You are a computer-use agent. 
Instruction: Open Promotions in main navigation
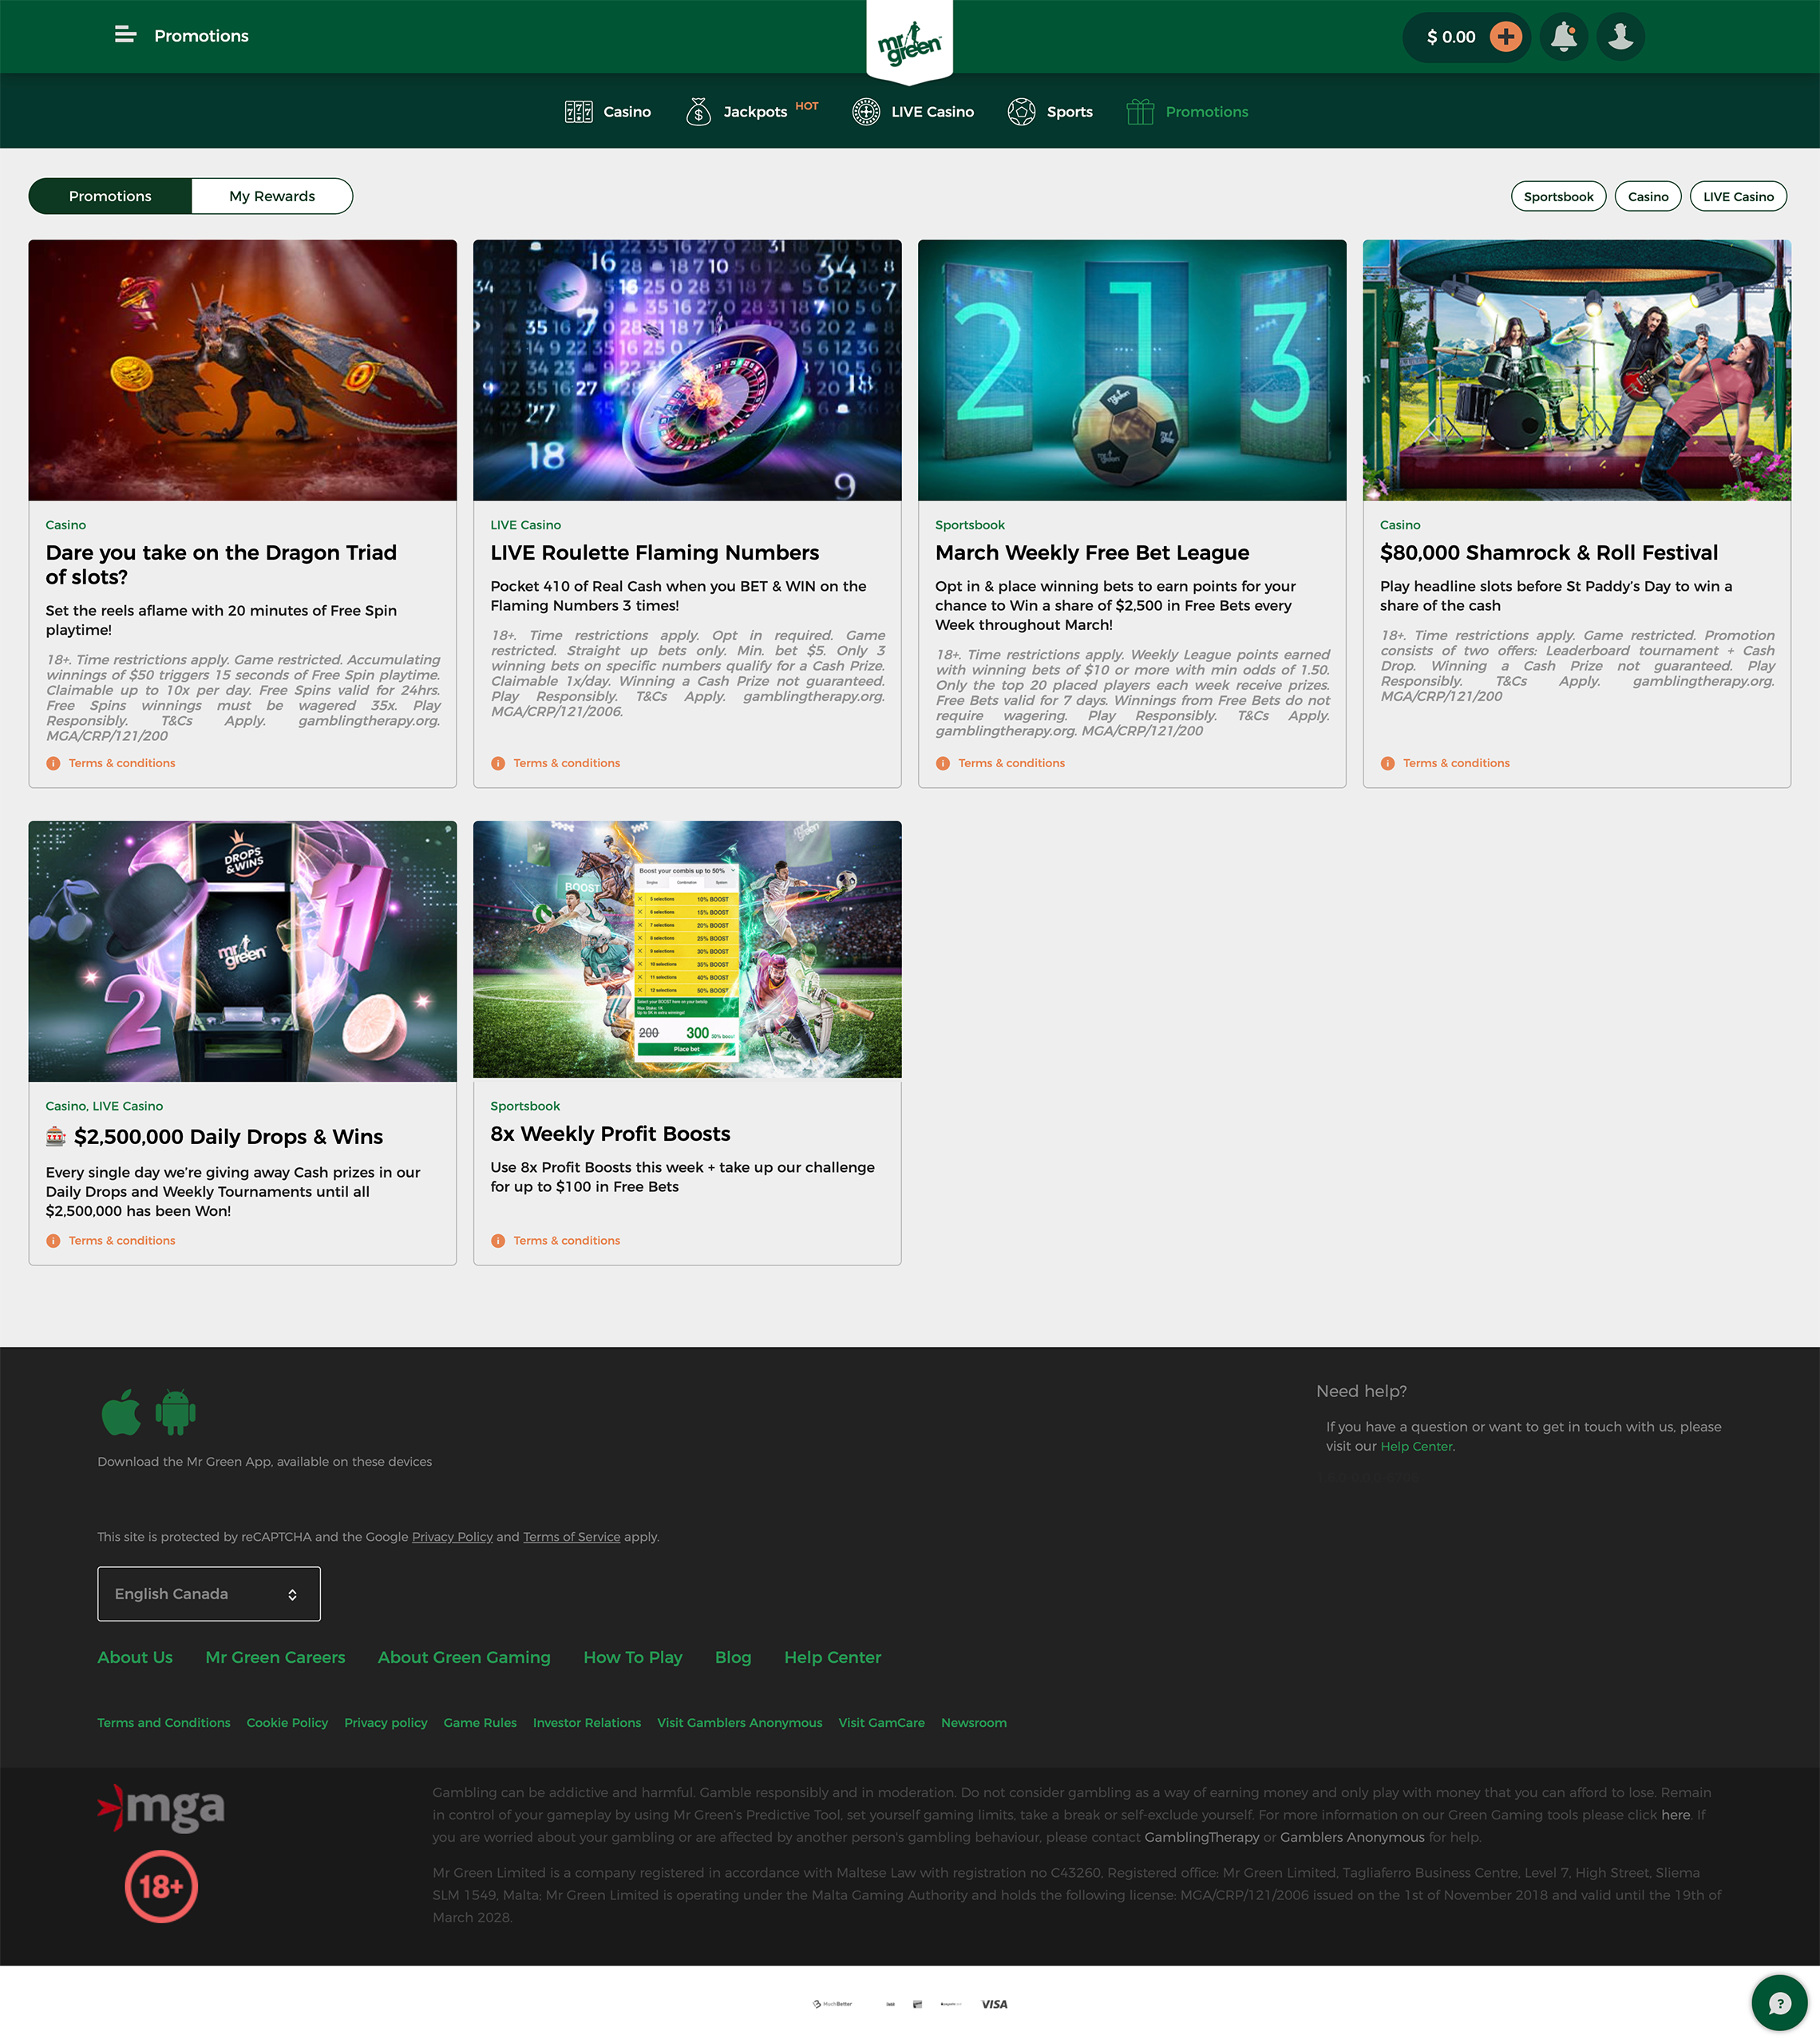point(1206,112)
